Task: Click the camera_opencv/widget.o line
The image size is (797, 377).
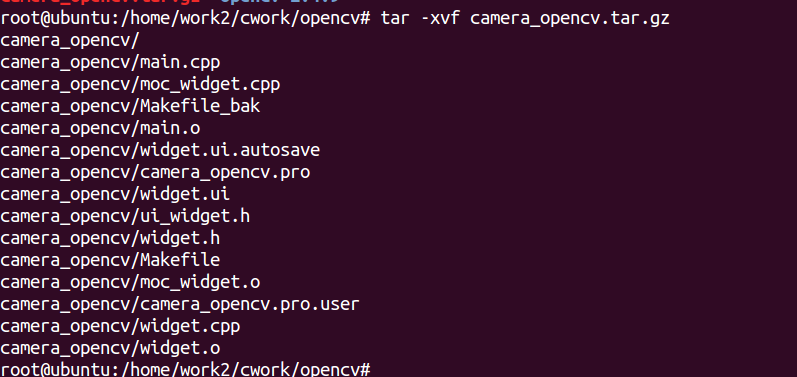Action: click(110, 349)
